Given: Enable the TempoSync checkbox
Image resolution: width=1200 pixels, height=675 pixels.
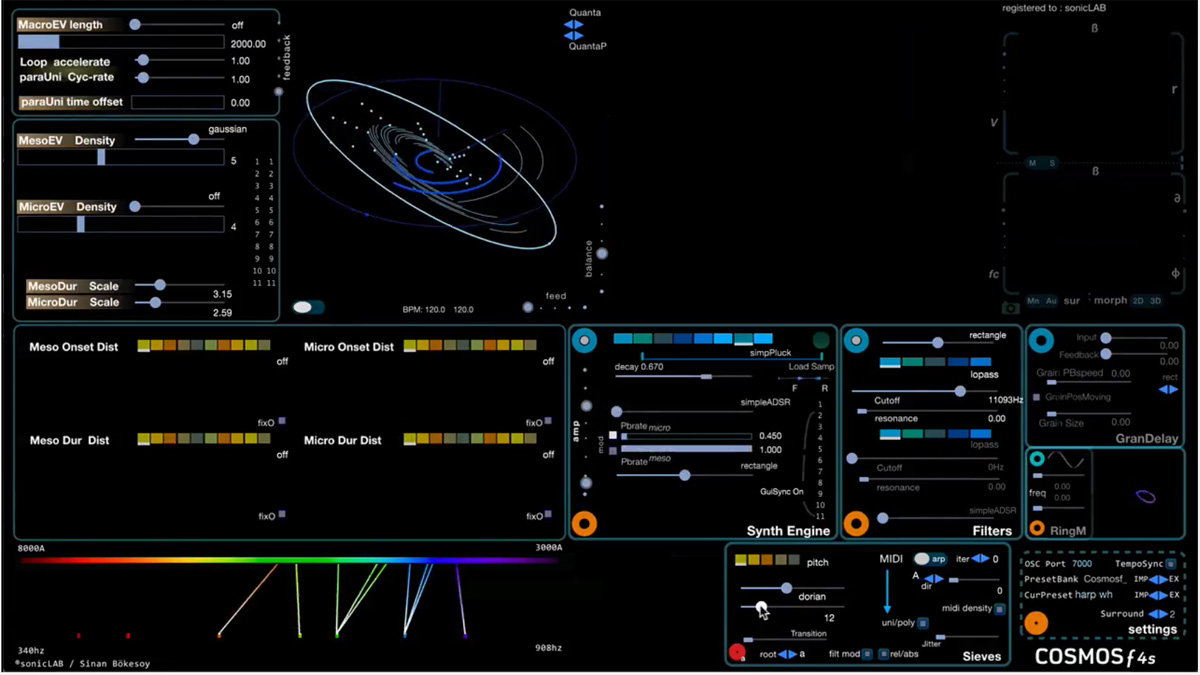Looking at the screenshot, I should [x=1171, y=564].
